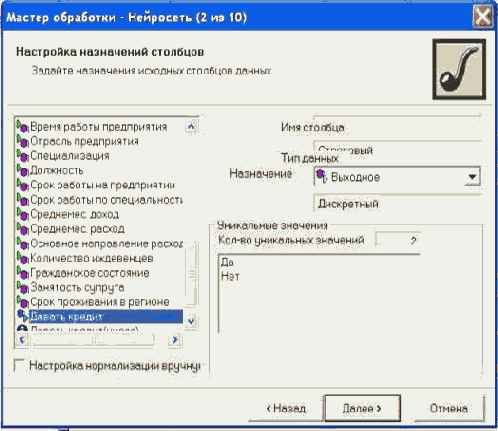The height and width of the screenshot is (431, 498).
Task: Select Срок проживания в регионе item
Action: pos(100,302)
